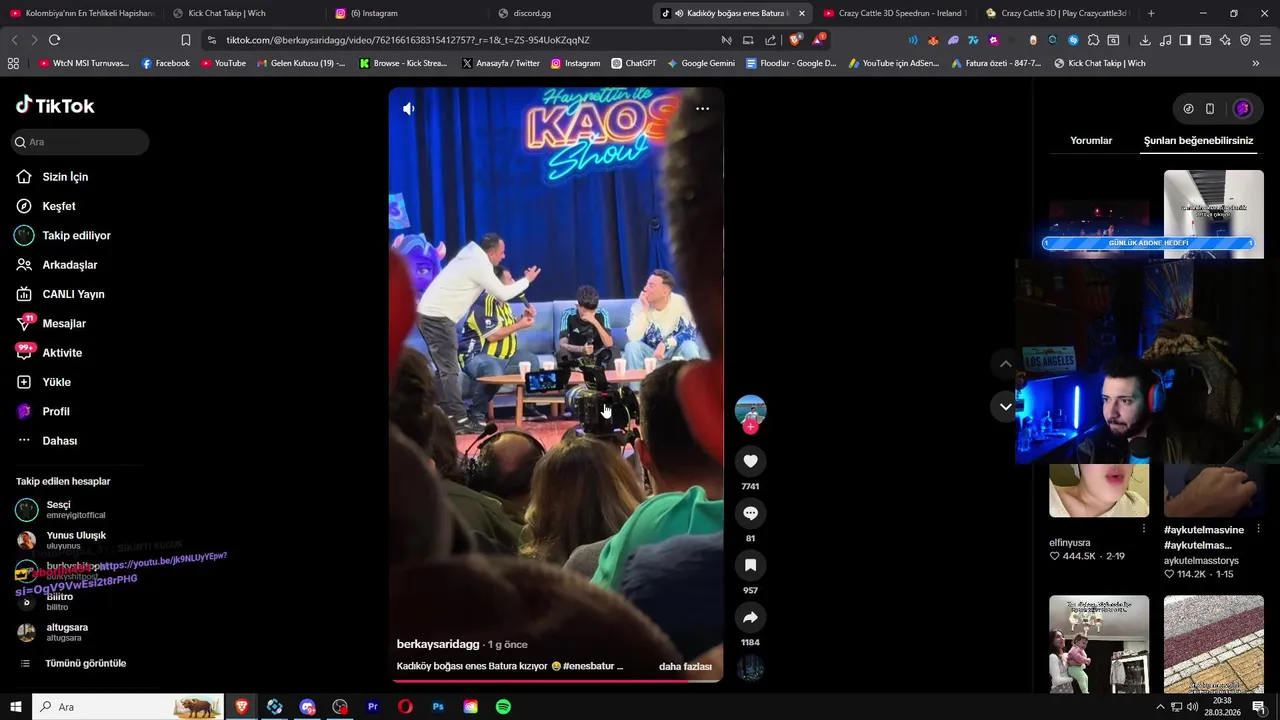Bookmark the video with the save icon
The width and height of the screenshot is (1280, 720).
(x=750, y=565)
